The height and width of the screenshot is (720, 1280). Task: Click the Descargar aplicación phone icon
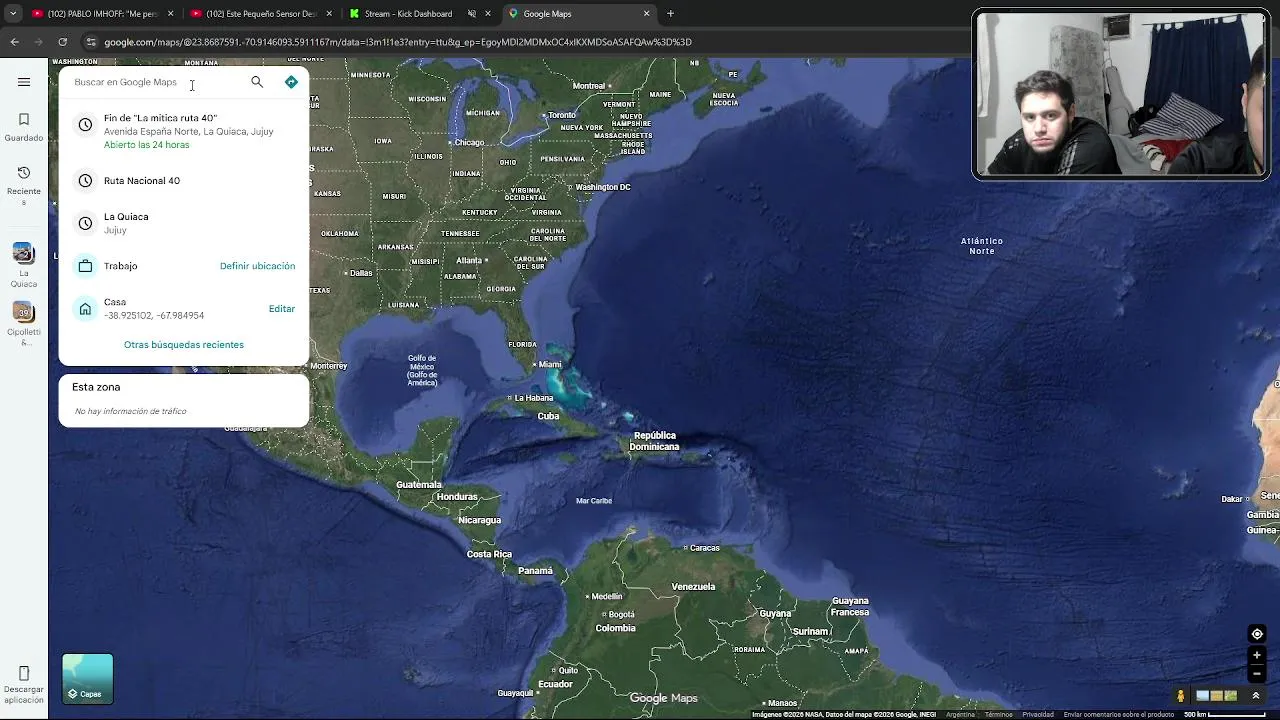[24, 673]
